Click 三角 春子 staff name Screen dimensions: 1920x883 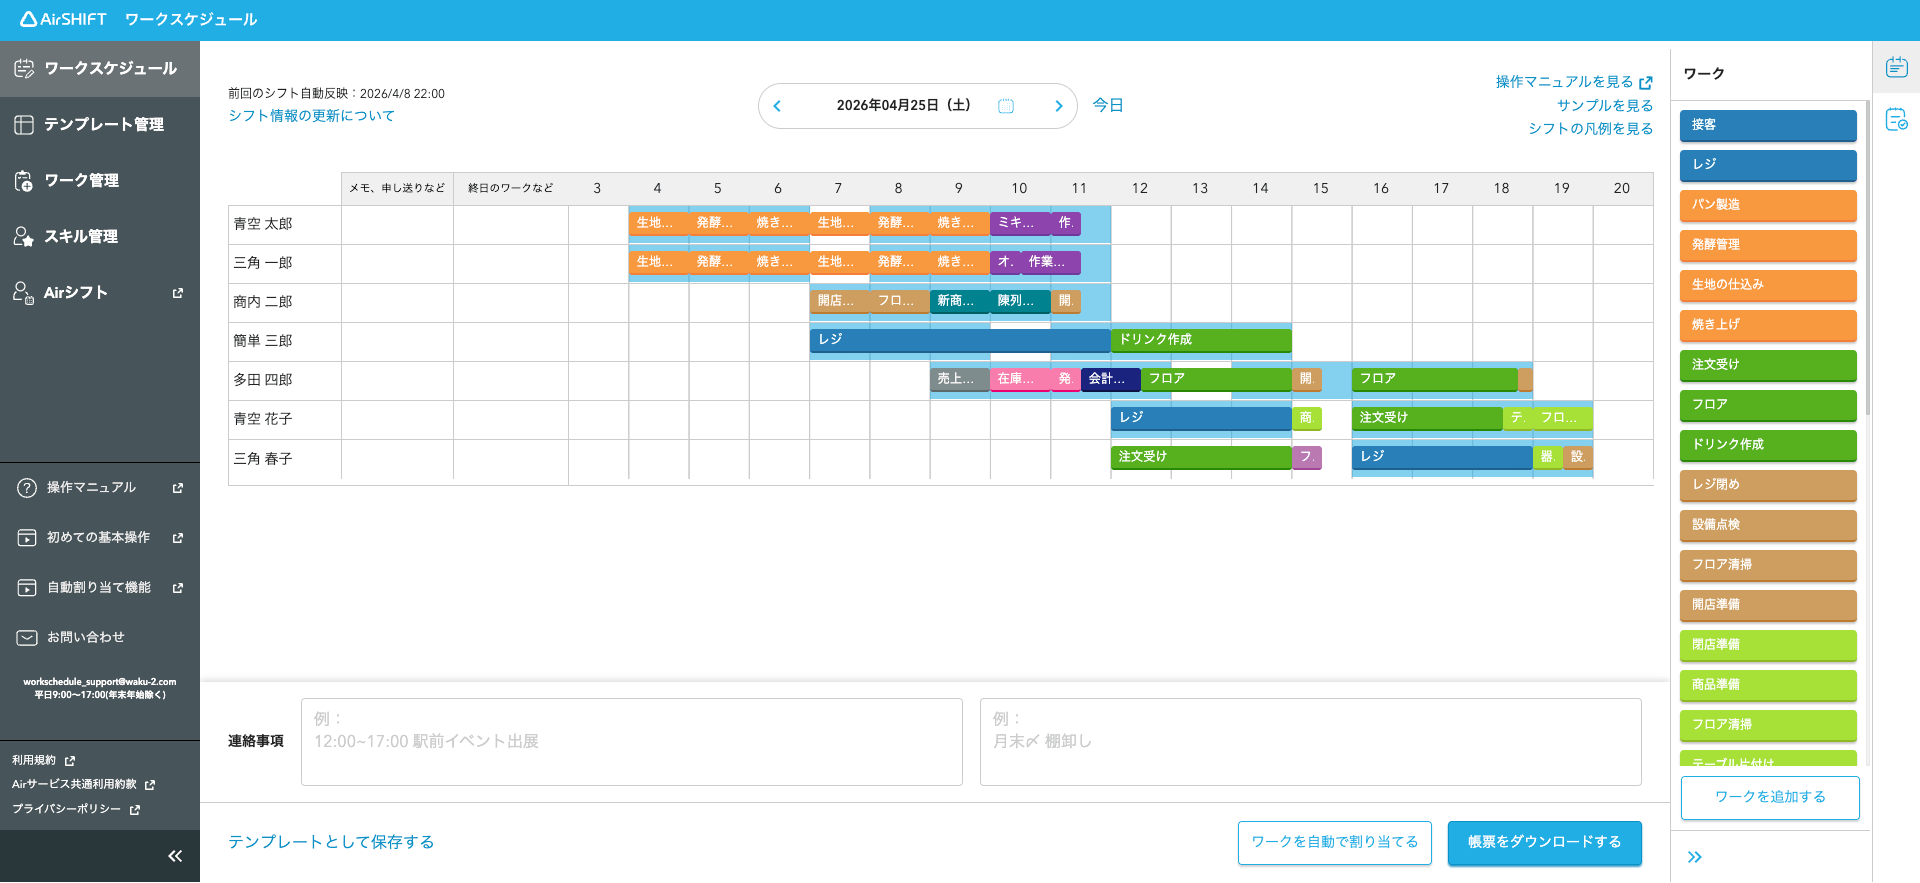tap(263, 459)
